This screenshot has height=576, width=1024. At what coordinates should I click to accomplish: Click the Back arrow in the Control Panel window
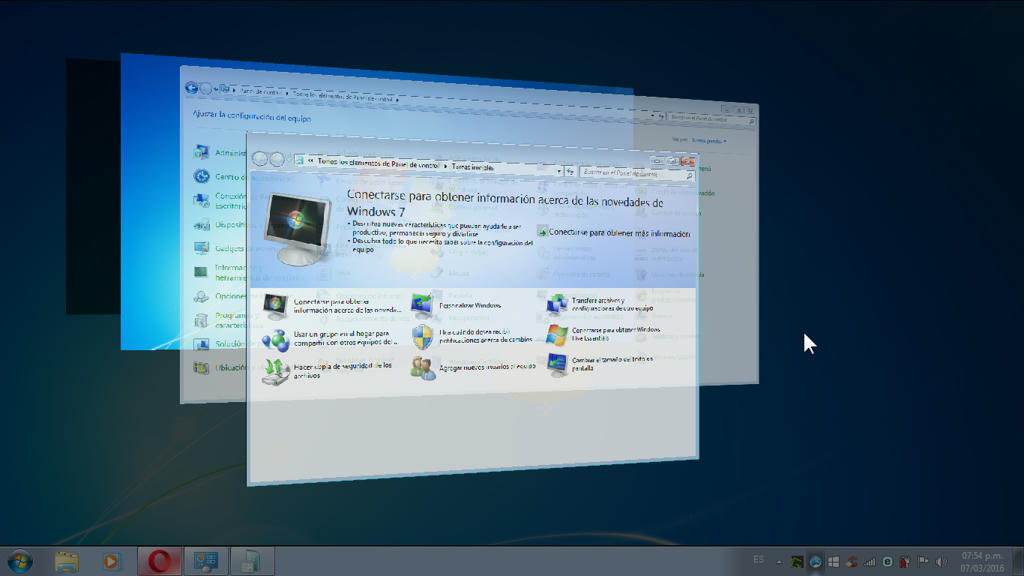coord(191,88)
